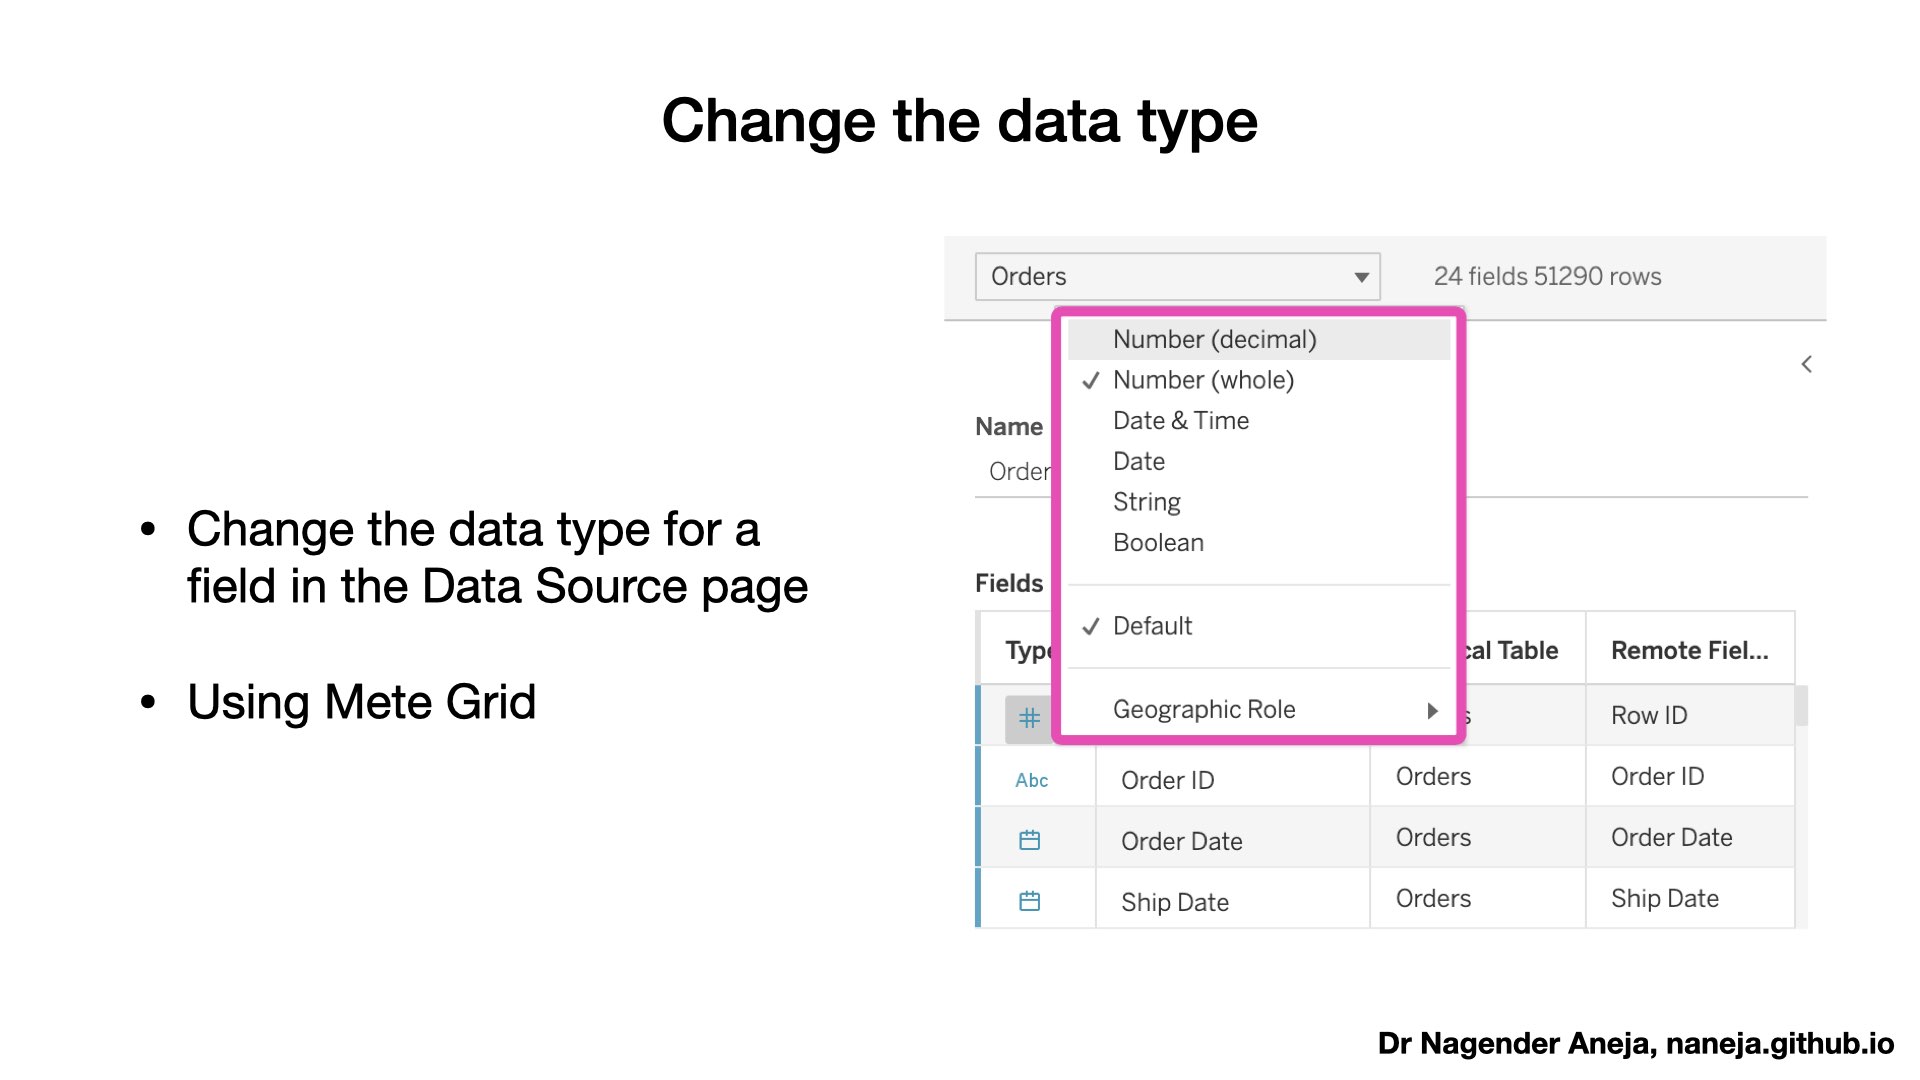Click the Order ID field name cell
The width and height of the screenshot is (1920, 1080).
(1232, 779)
